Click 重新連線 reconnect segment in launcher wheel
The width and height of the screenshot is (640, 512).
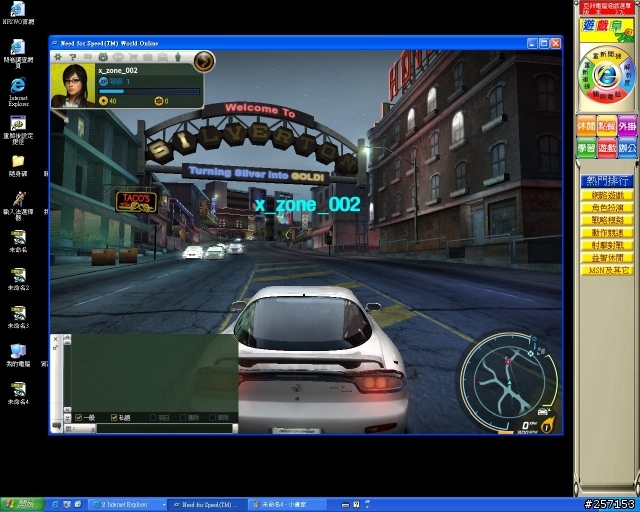[587, 75]
